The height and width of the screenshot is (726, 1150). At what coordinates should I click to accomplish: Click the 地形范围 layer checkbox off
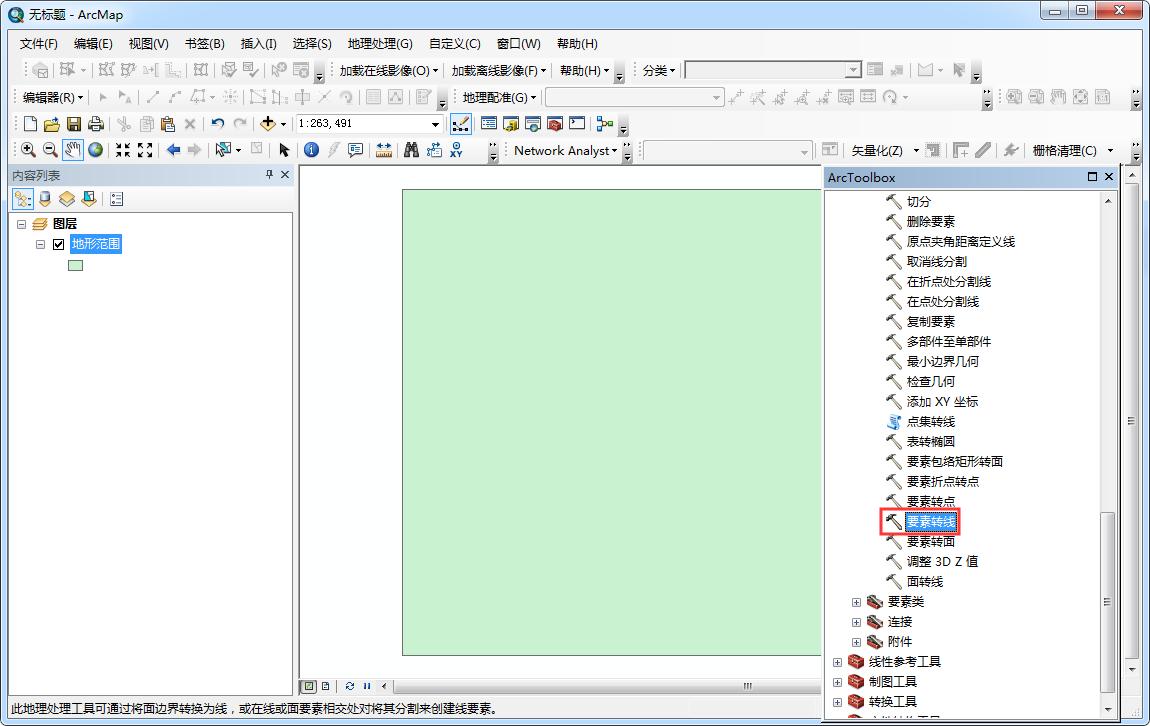58,243
